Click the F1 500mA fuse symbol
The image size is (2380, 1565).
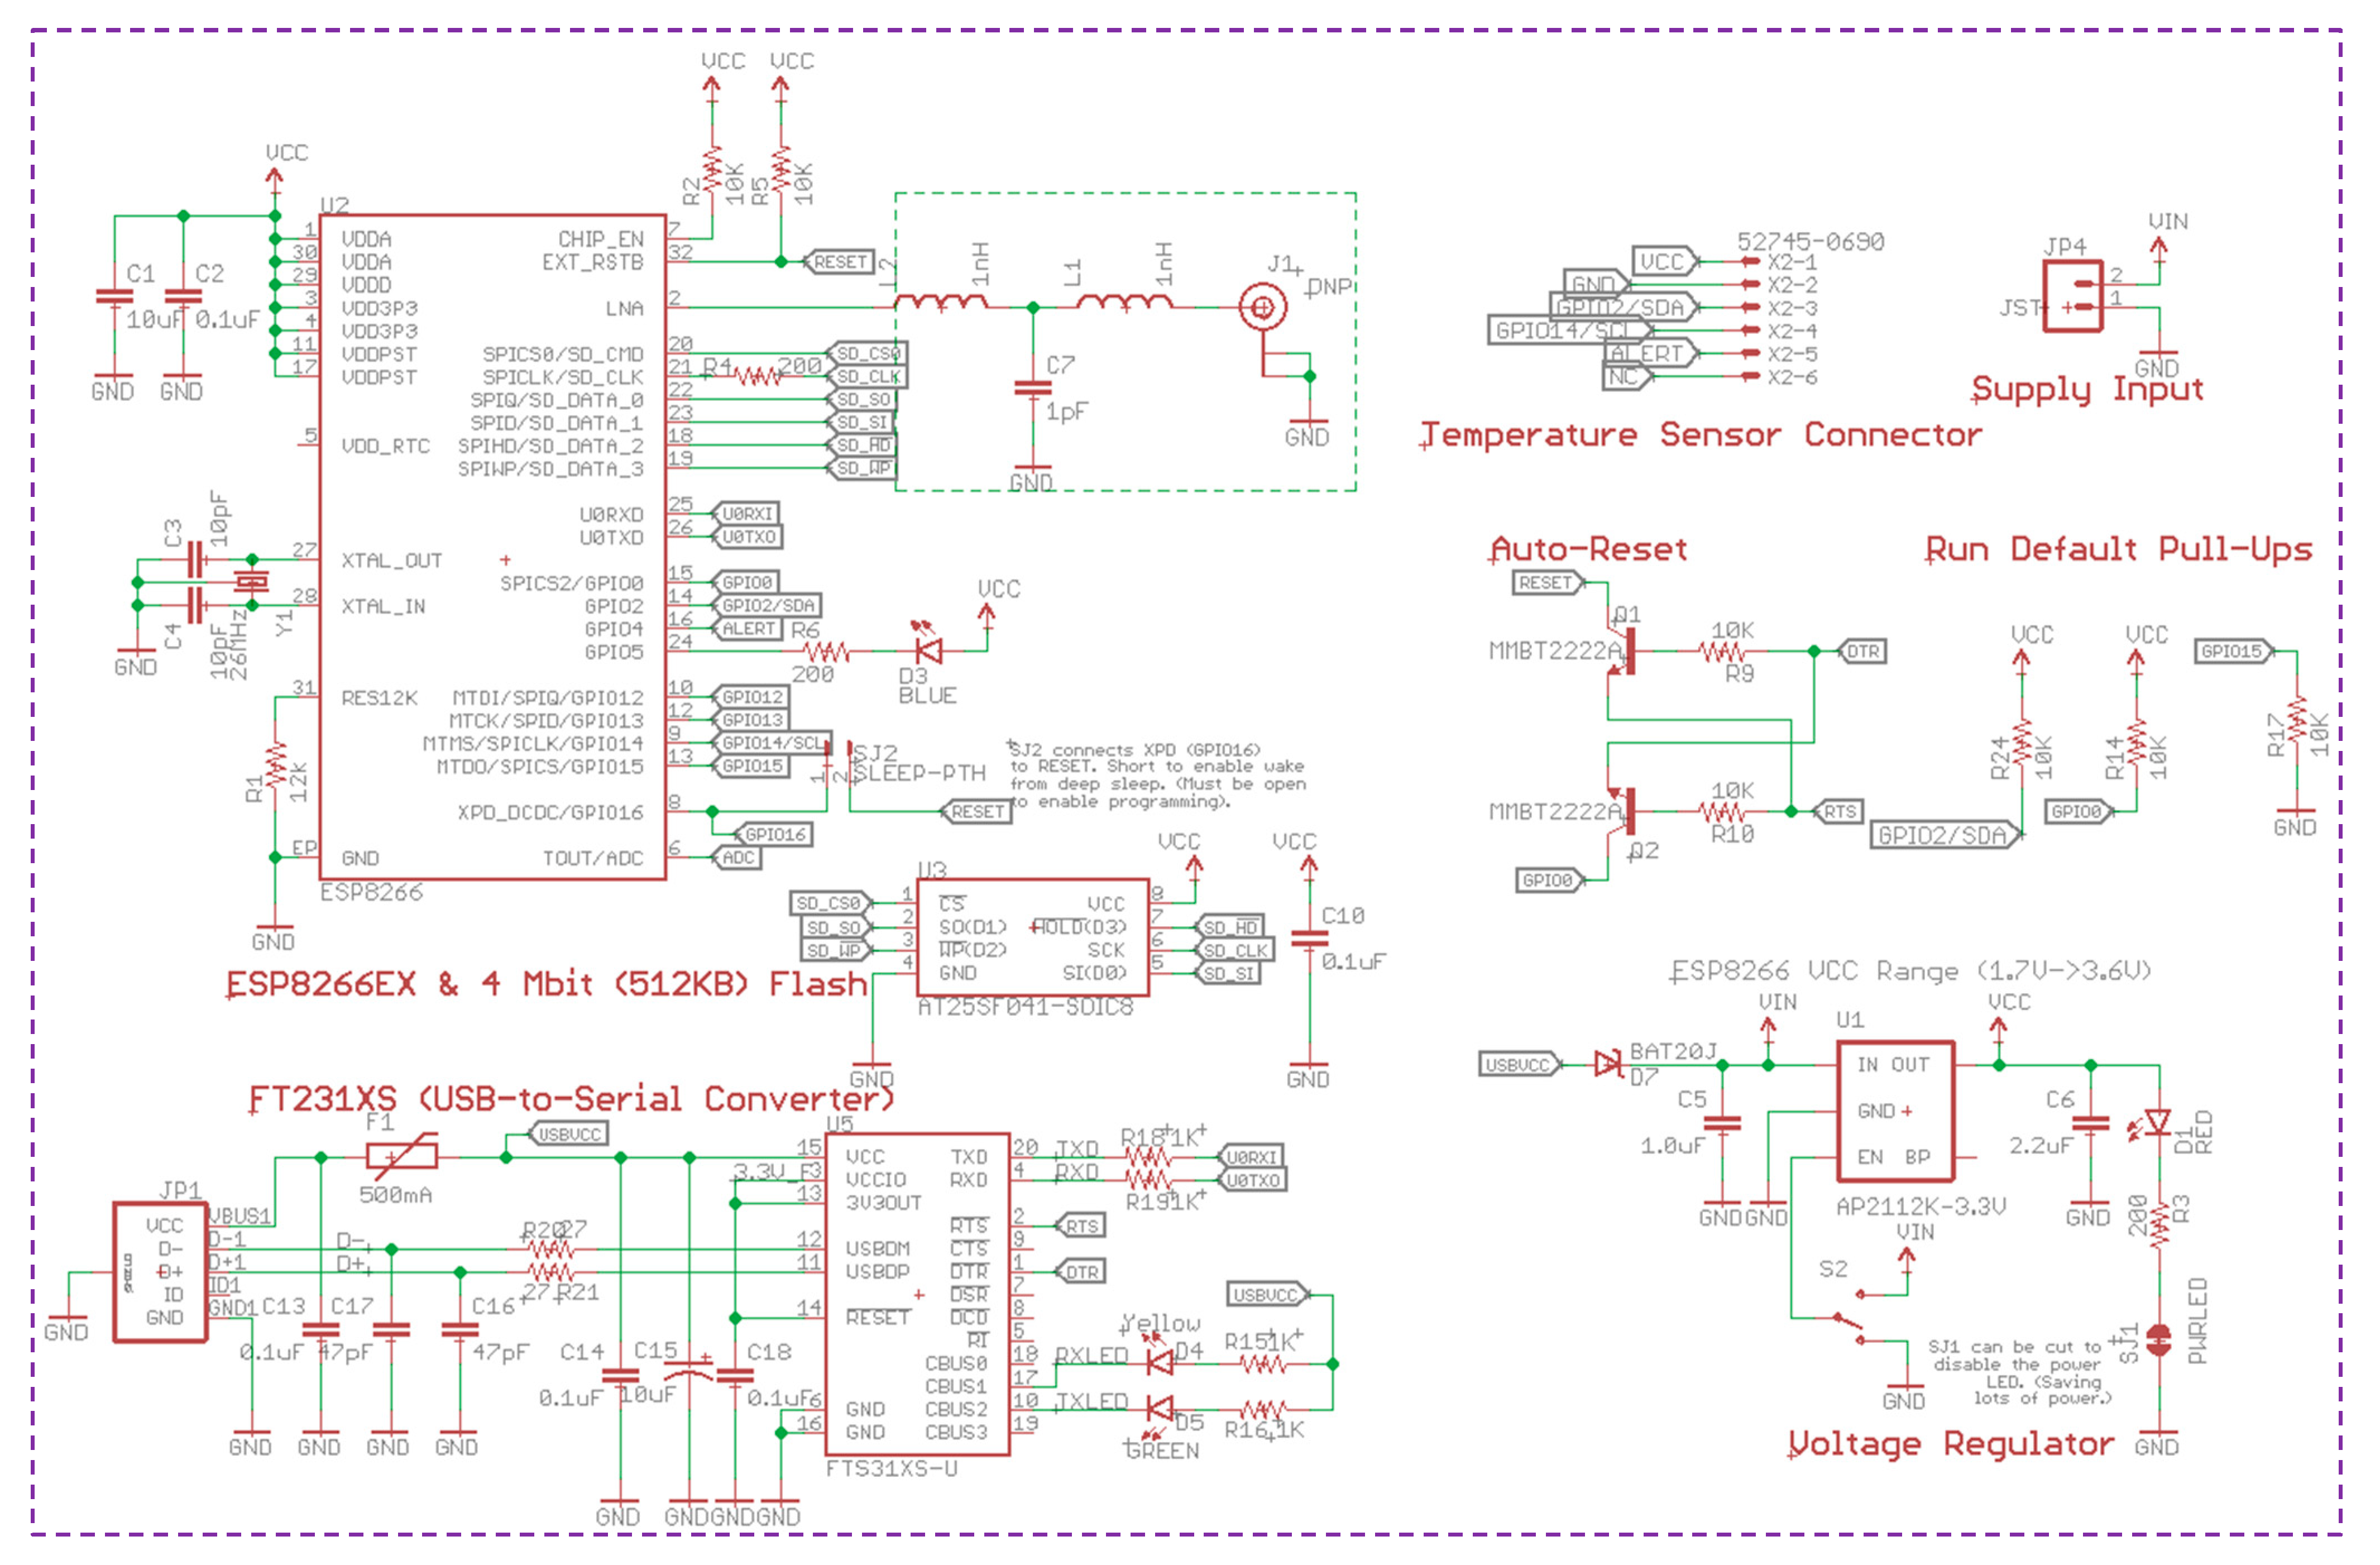[402, 1157]
